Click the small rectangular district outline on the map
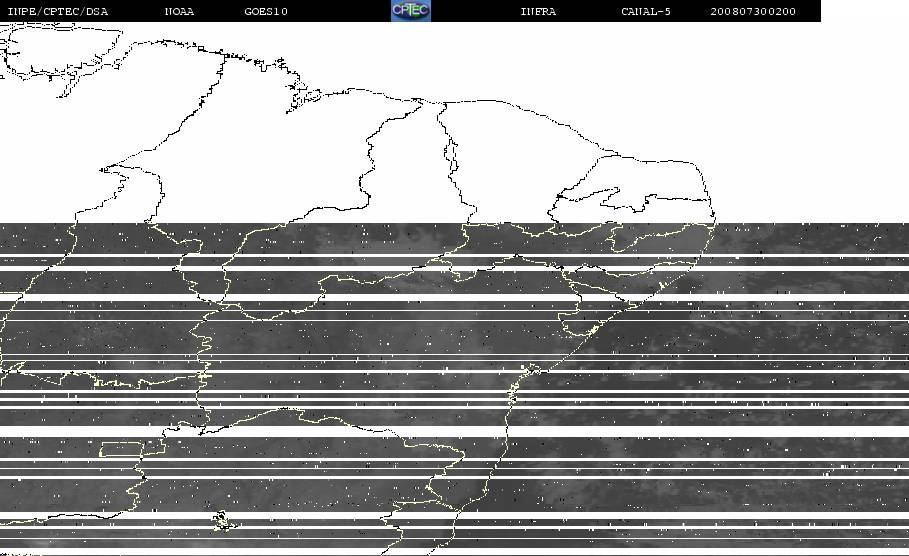909x556 pixels. coord(121,449)
